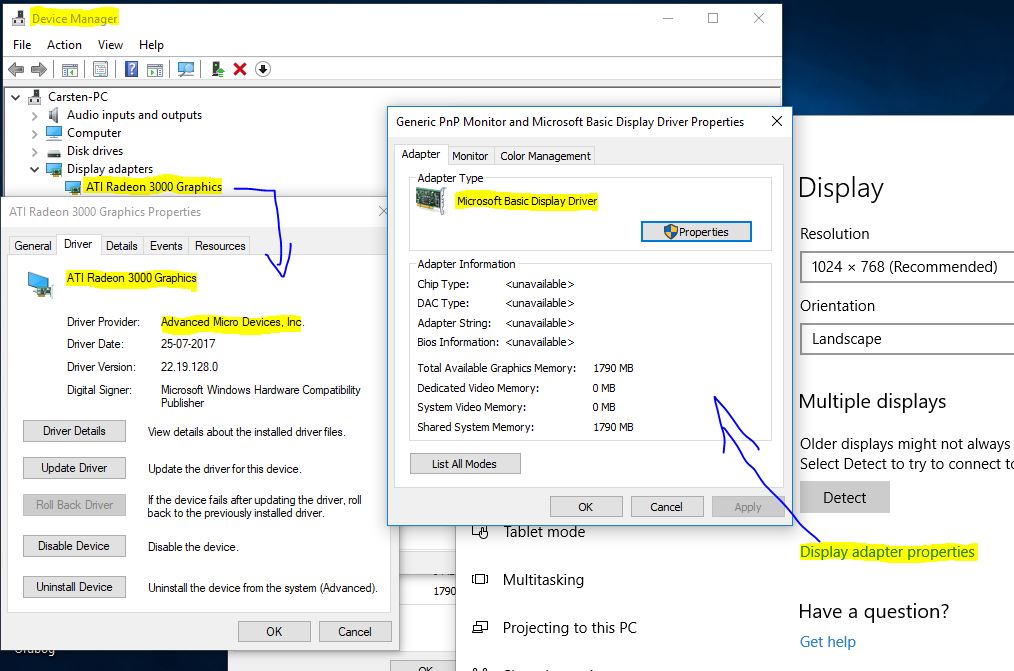
Task: Click the Get help link
Action: pos(828,642)
